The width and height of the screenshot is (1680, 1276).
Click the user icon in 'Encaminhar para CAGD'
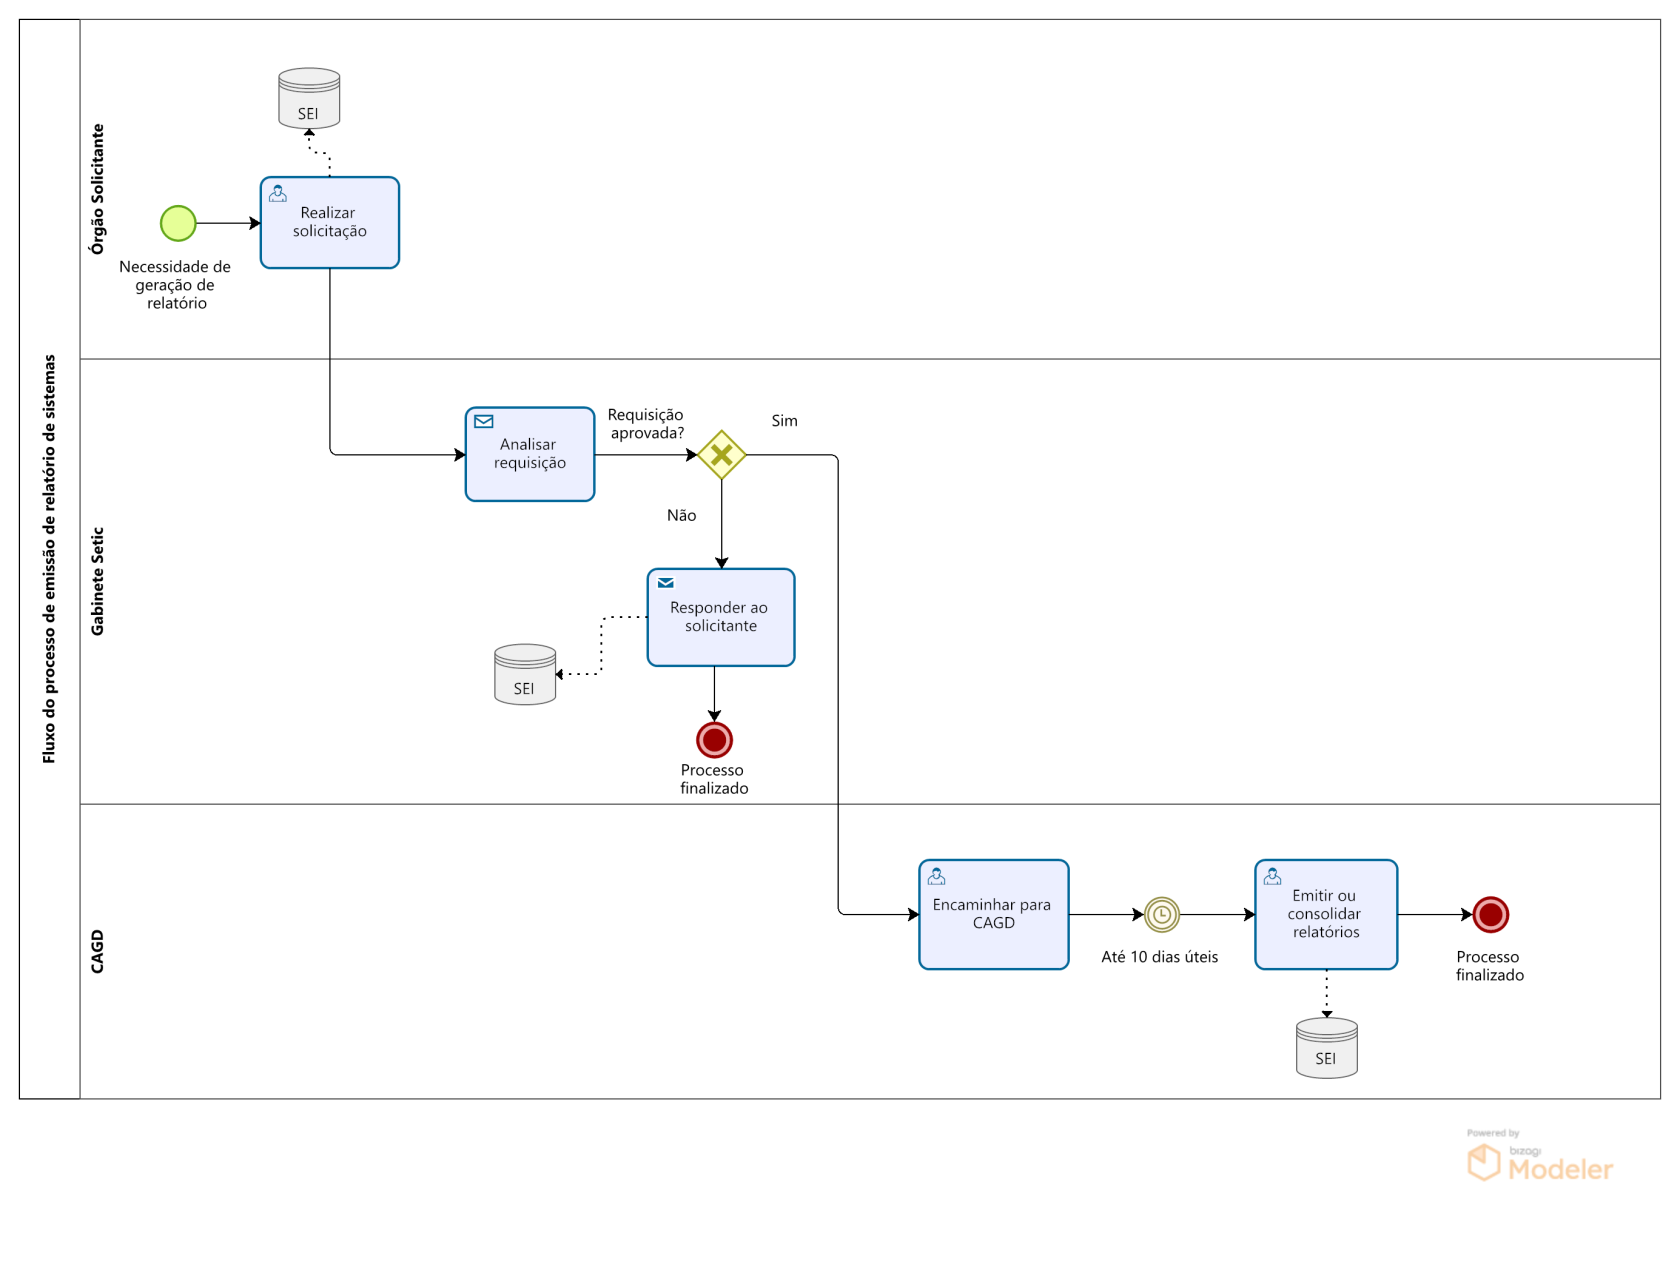click(937, 876)
